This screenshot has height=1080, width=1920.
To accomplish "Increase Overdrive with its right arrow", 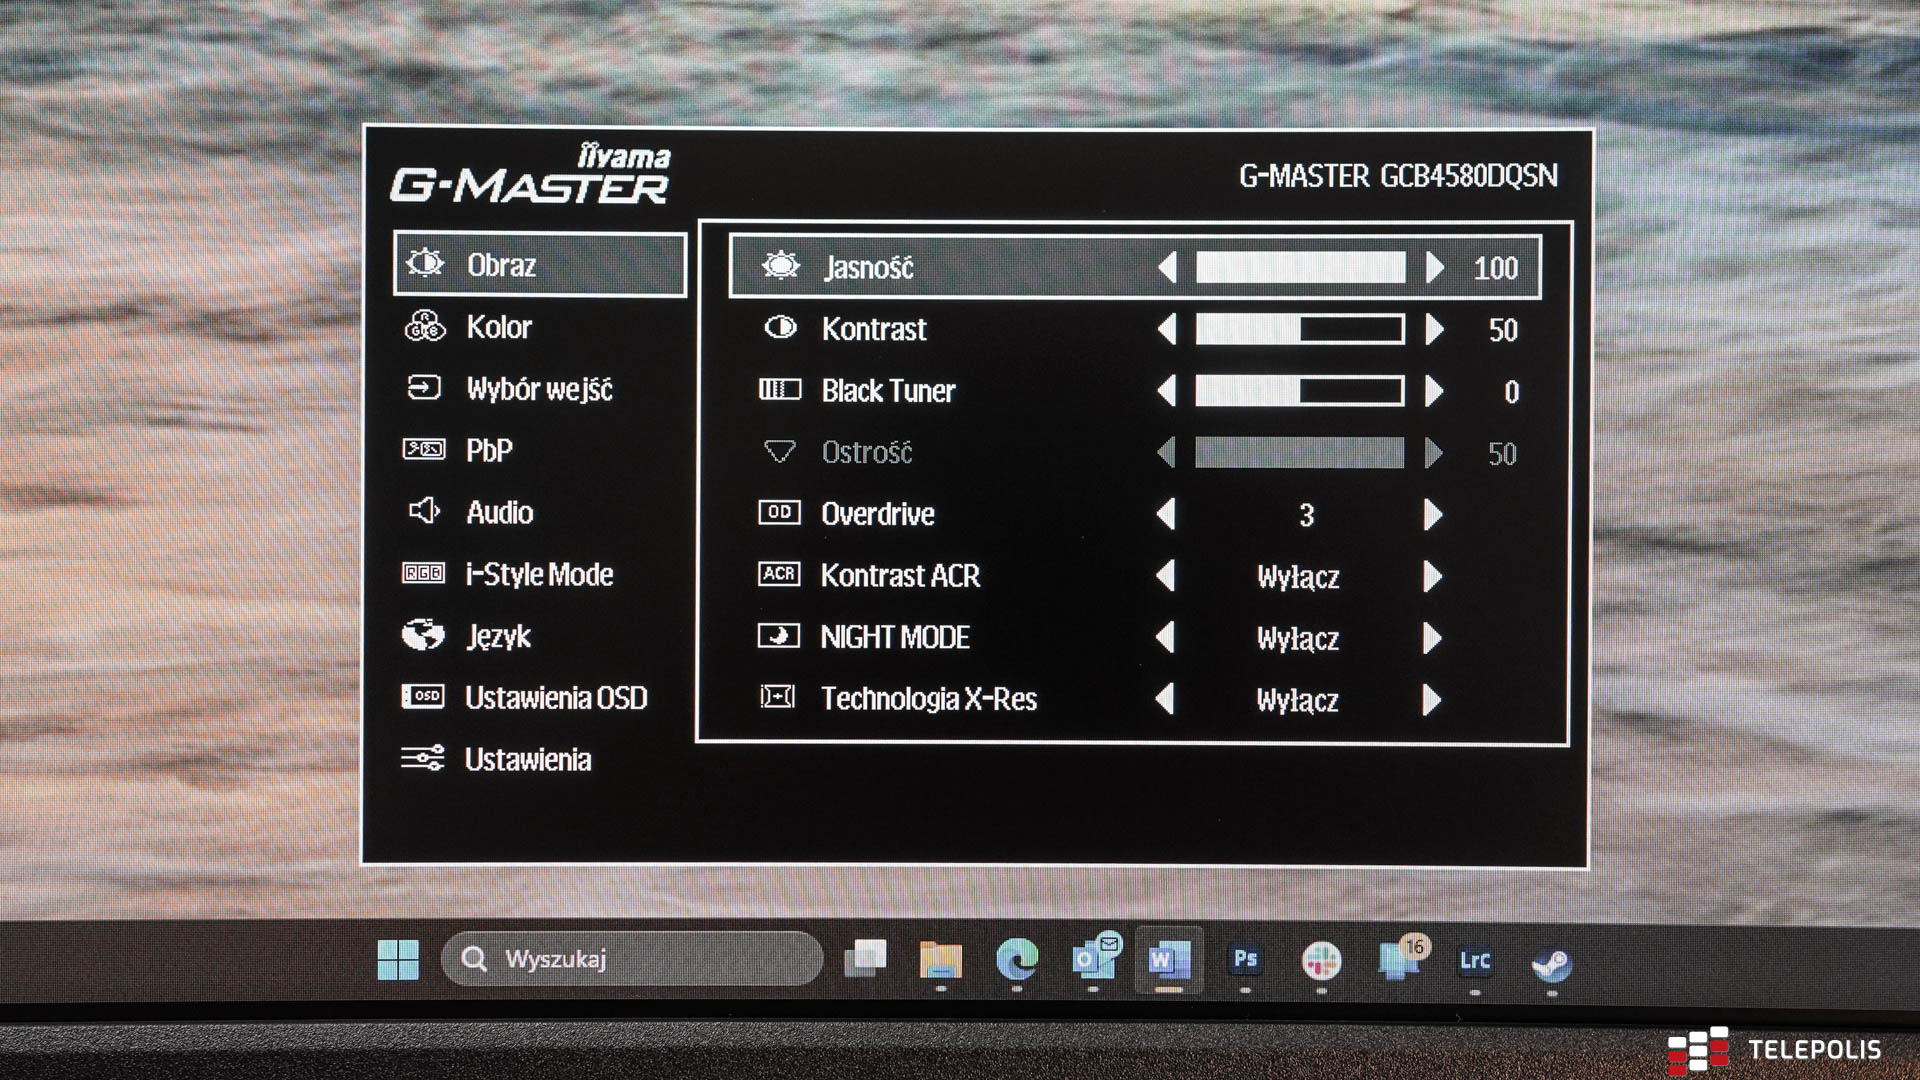I will click(1432, 514).
